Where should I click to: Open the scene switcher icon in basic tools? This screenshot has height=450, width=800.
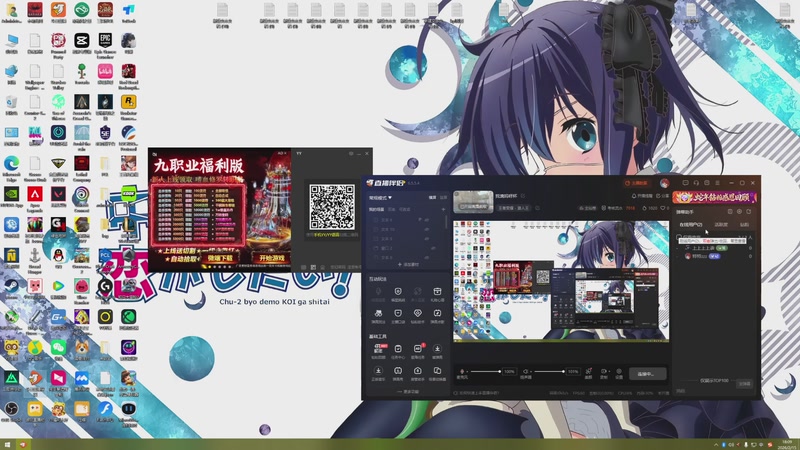pyautogui.click(x=437, y=371)
